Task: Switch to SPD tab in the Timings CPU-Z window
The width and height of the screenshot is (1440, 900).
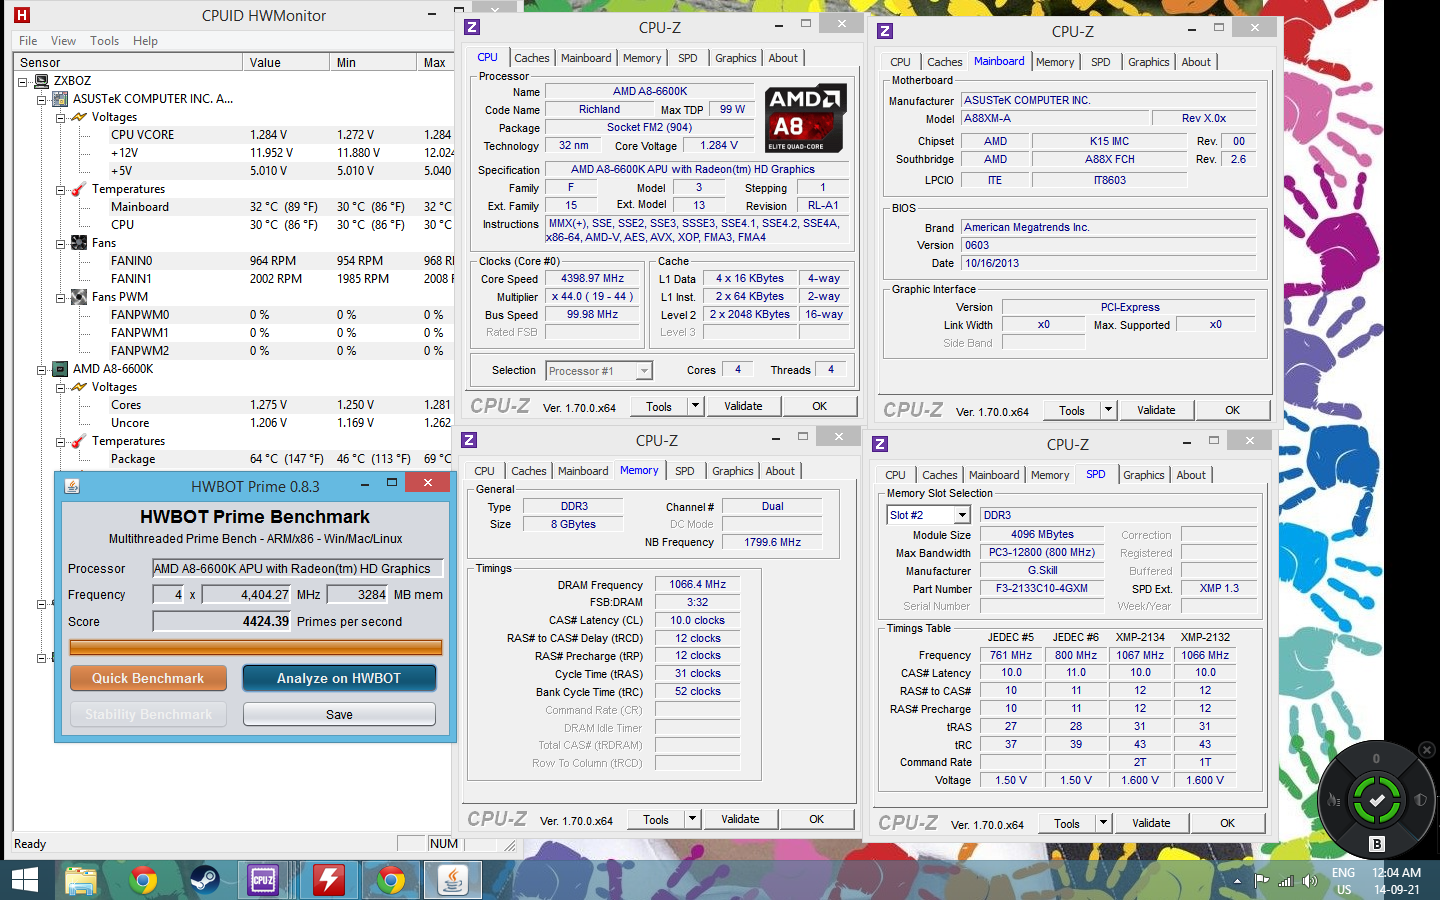Action: [x=684, y=471]
